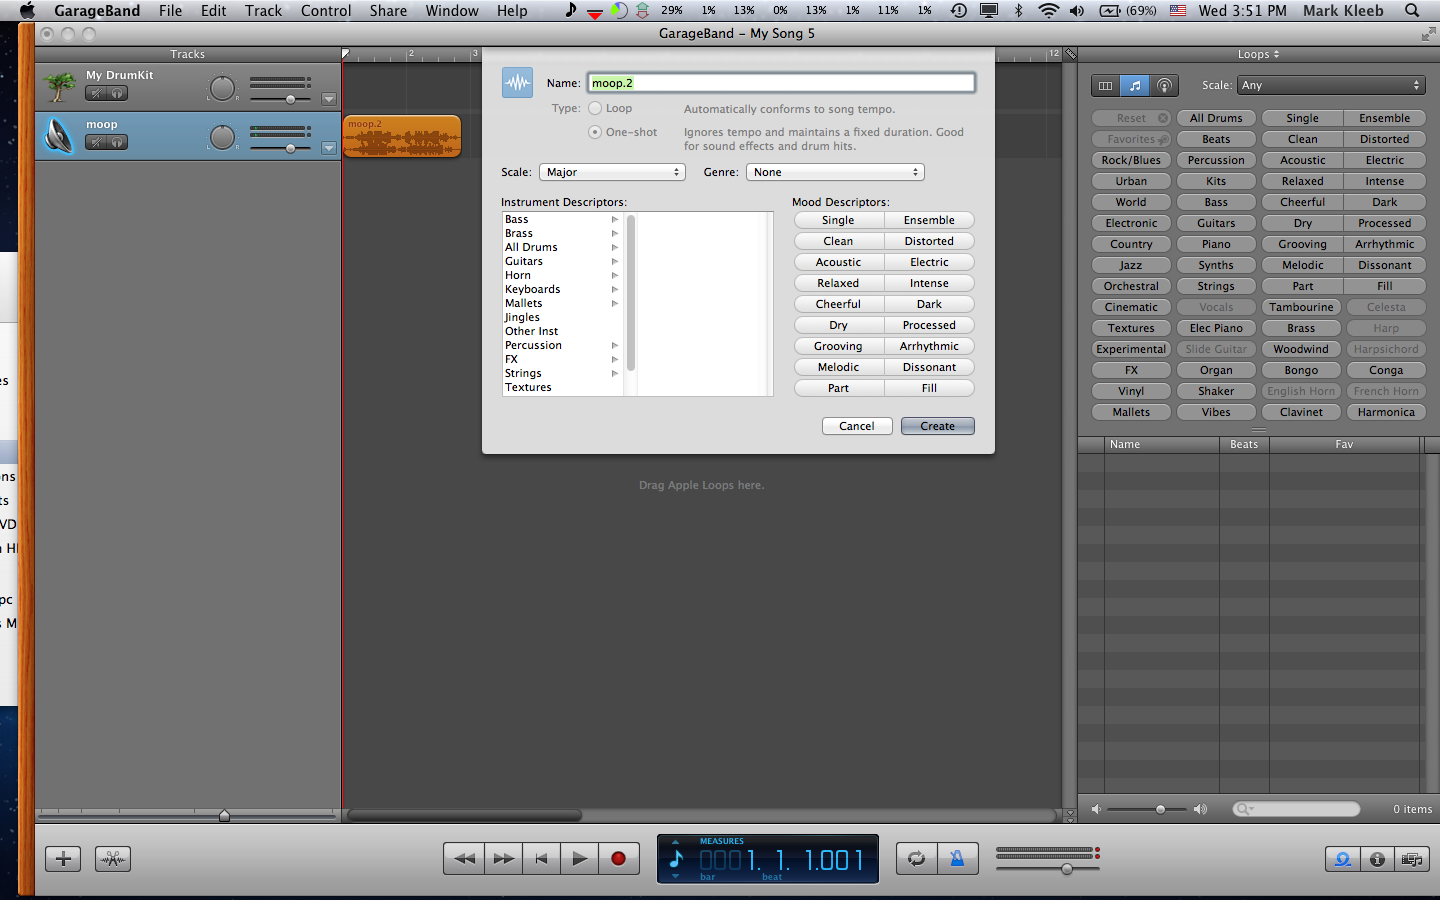Toggle the cycle region button
The image size is (1440, 900).
pyautogui.click(x=916, y=858)
